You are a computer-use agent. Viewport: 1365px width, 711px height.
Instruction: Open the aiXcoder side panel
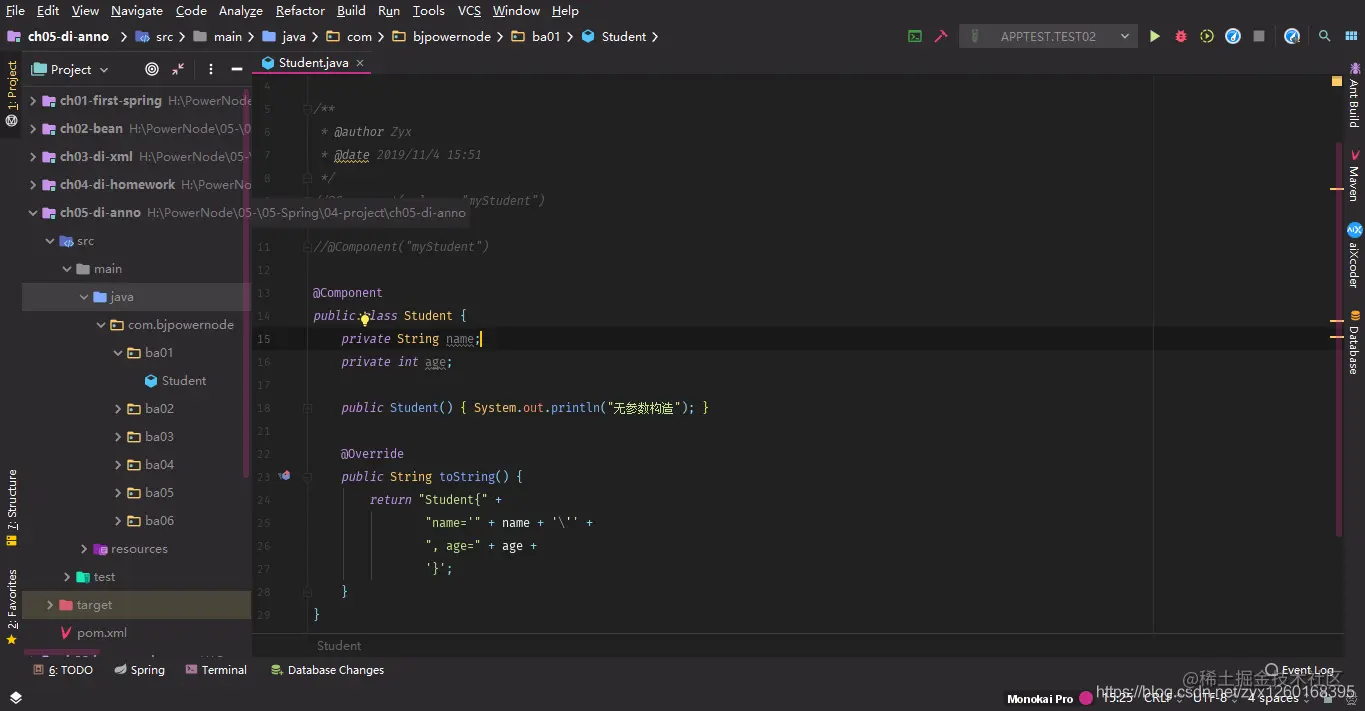1354,255
